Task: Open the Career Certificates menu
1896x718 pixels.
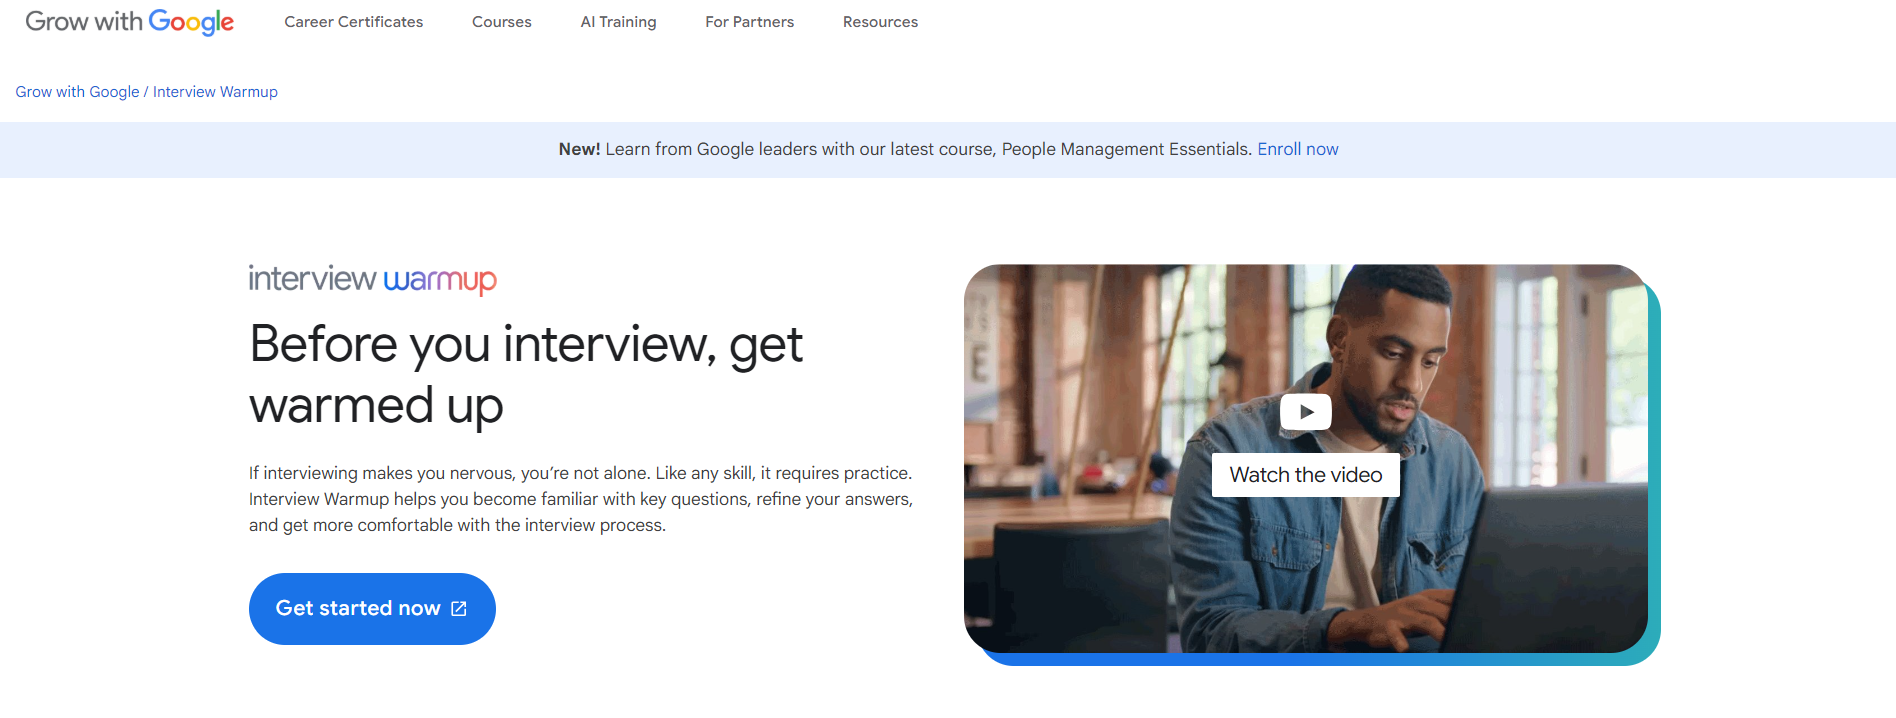Action: [353, 22]
